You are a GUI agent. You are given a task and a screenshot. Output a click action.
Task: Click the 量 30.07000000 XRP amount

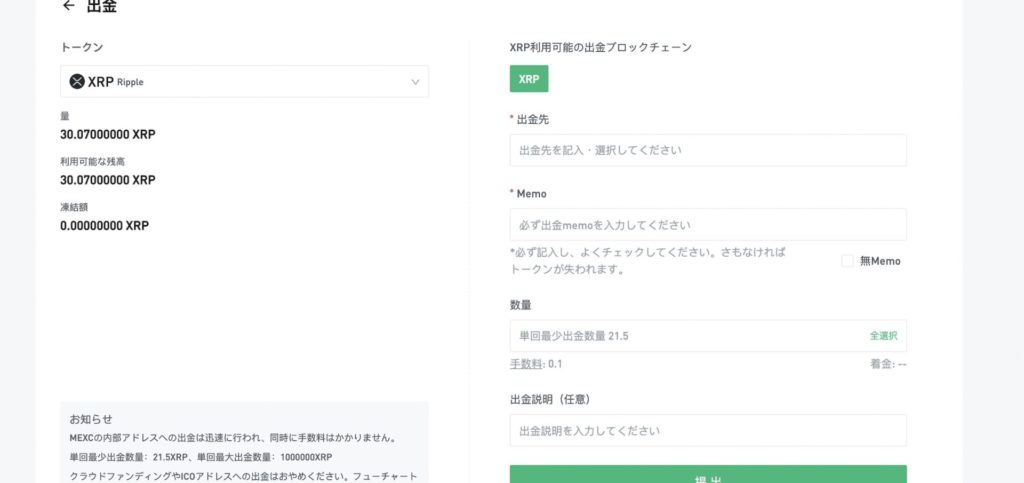pyautogui.click(x=108, y=134)
